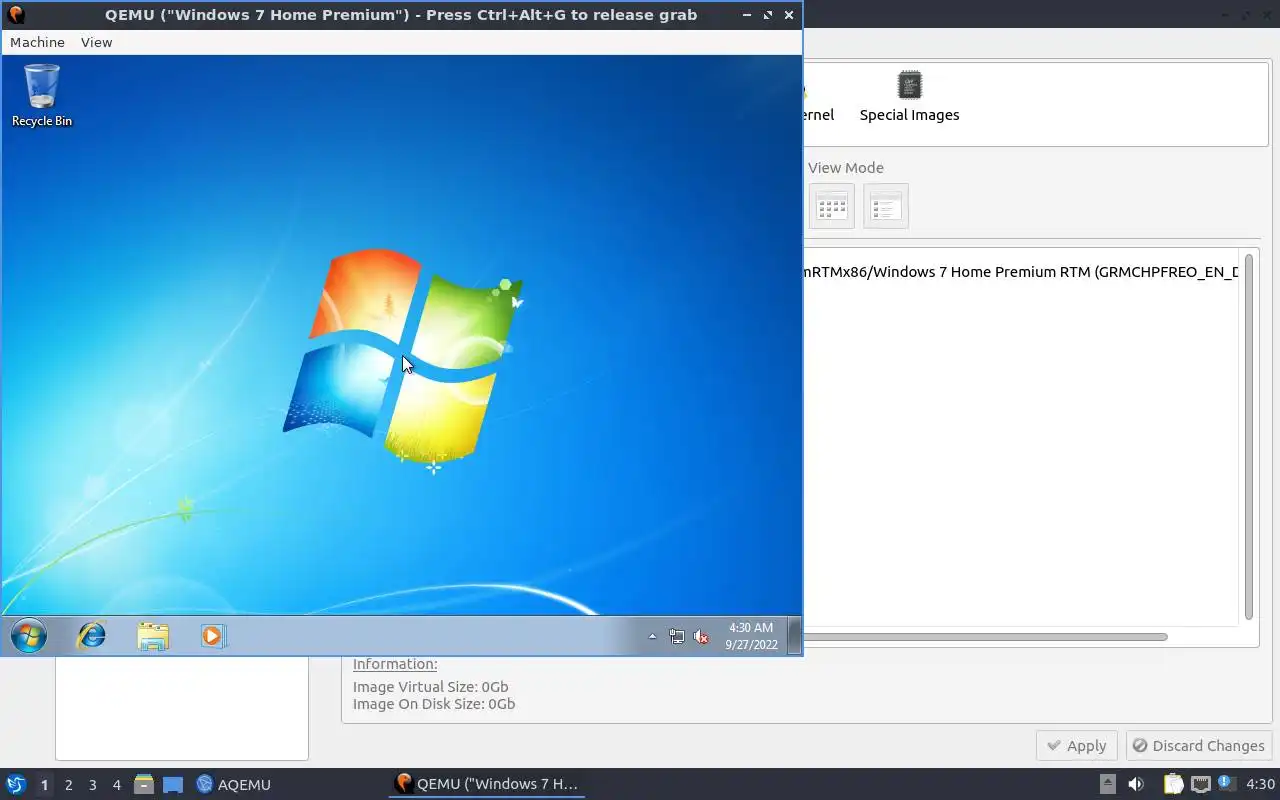Select the Windows 7 Home Premium RTM entry

pyautogui.click(x=1020, y=272)
